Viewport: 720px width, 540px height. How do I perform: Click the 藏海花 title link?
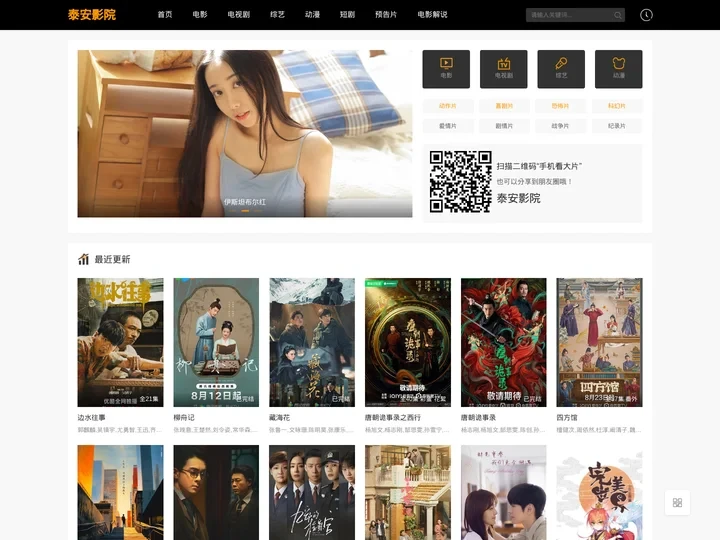(x=280, y=417)
